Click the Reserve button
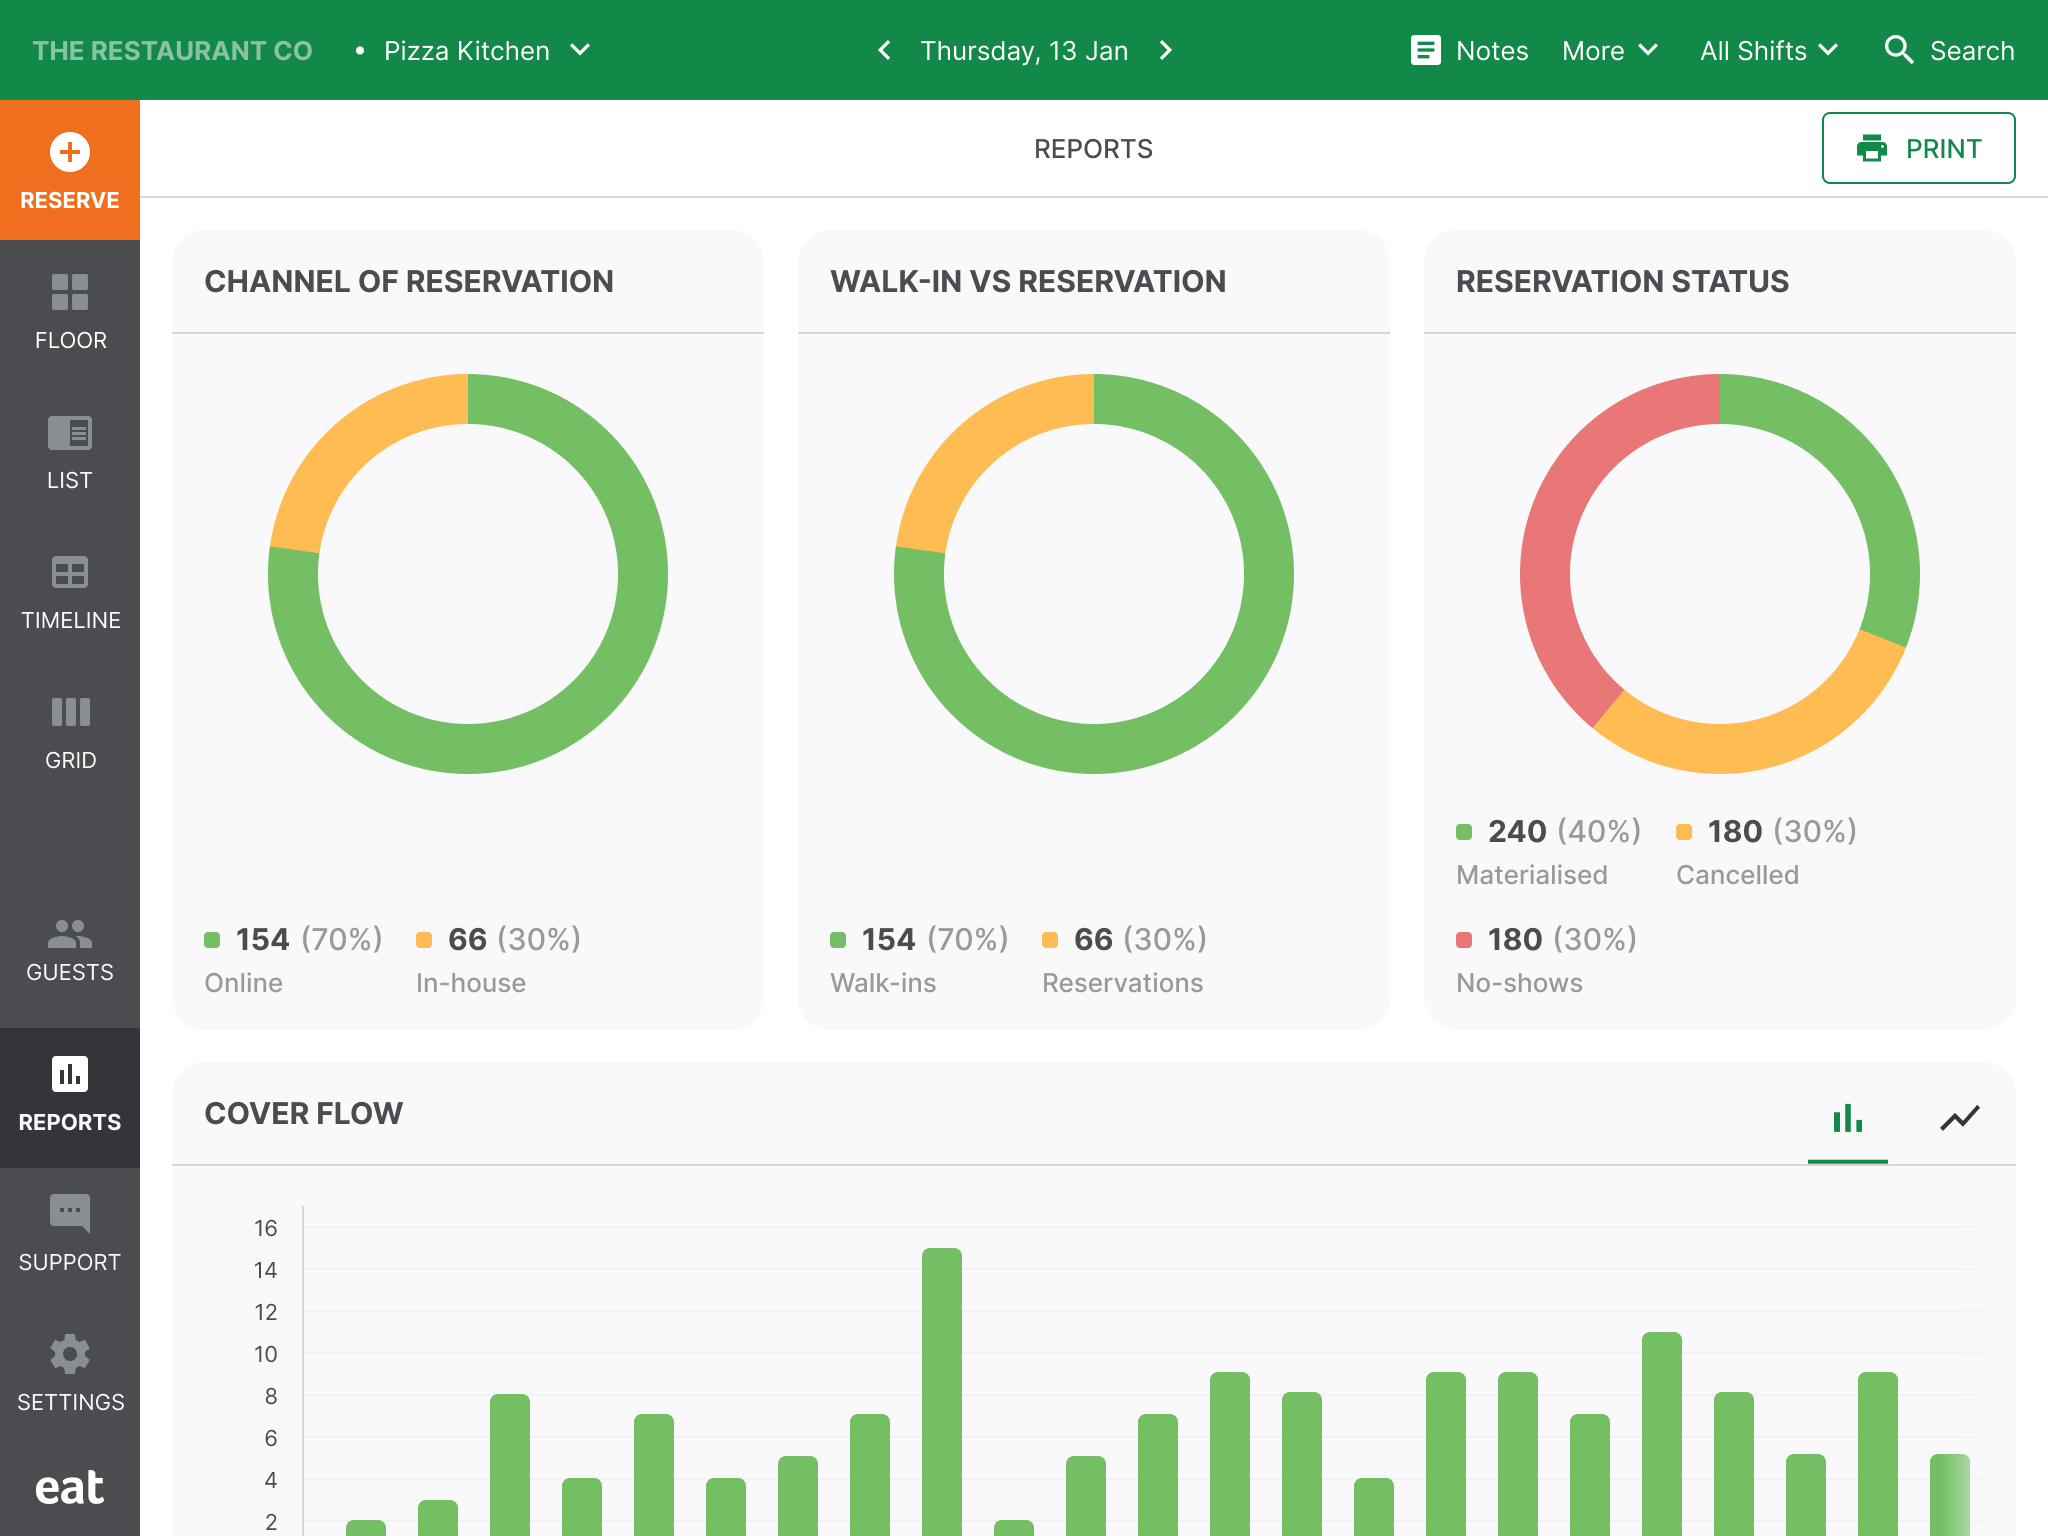The height and width of the screenshot is (1536, 2048). 69,170
